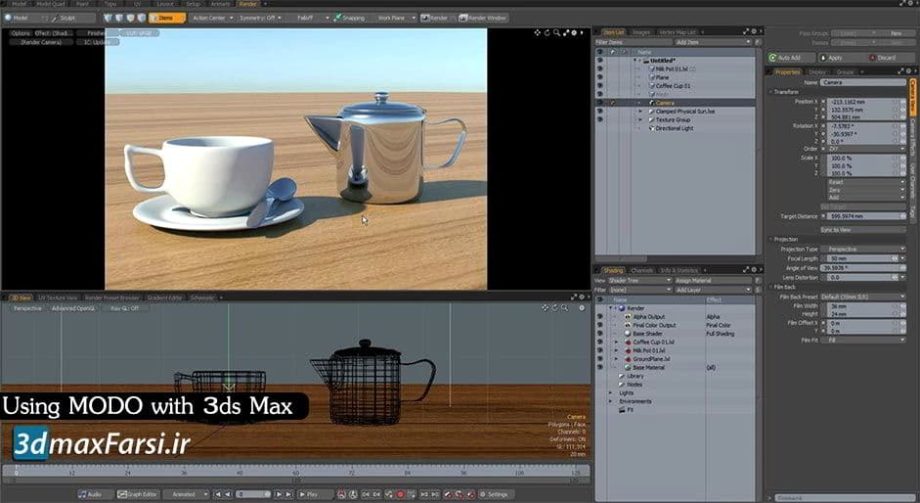Click the Assign Material button

(x=712, y=281)
